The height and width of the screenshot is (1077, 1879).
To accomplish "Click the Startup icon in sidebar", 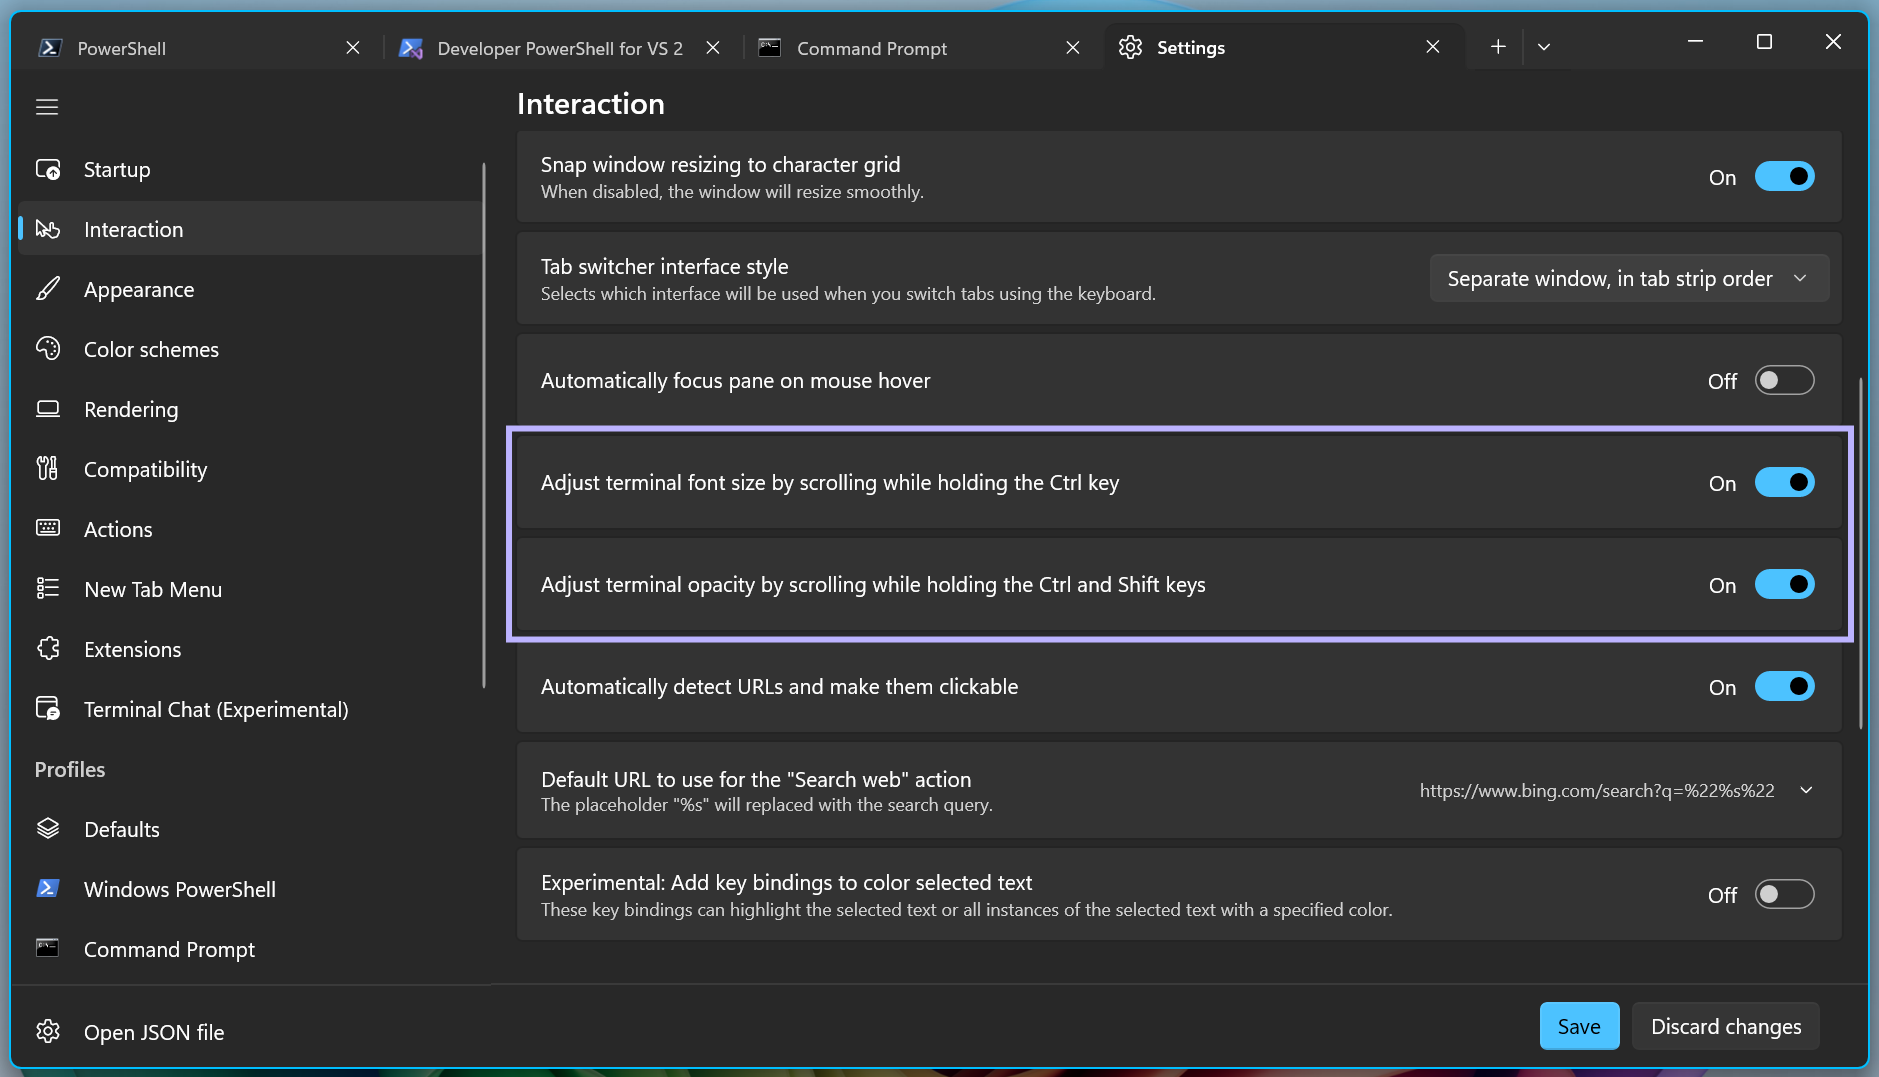I will coord(48,169).
